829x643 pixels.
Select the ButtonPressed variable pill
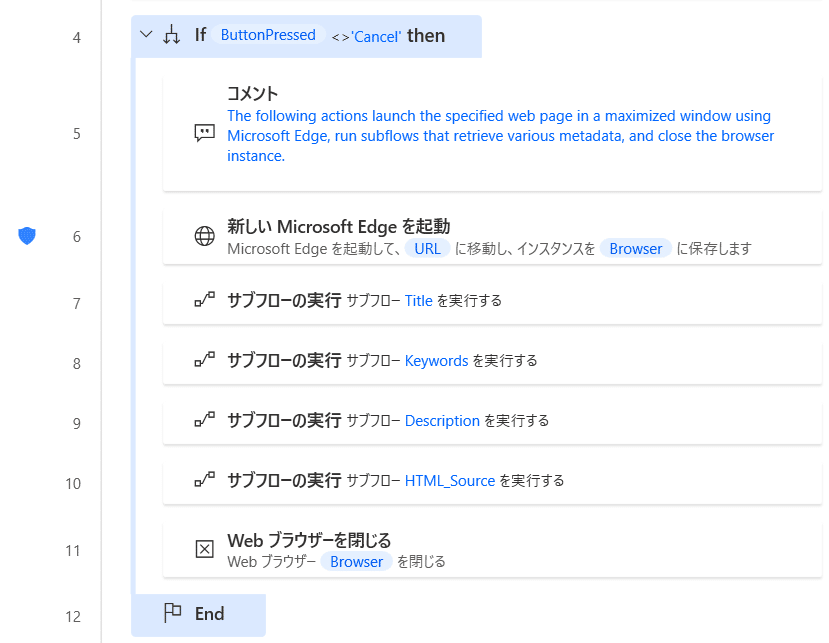tap(268, 35)
